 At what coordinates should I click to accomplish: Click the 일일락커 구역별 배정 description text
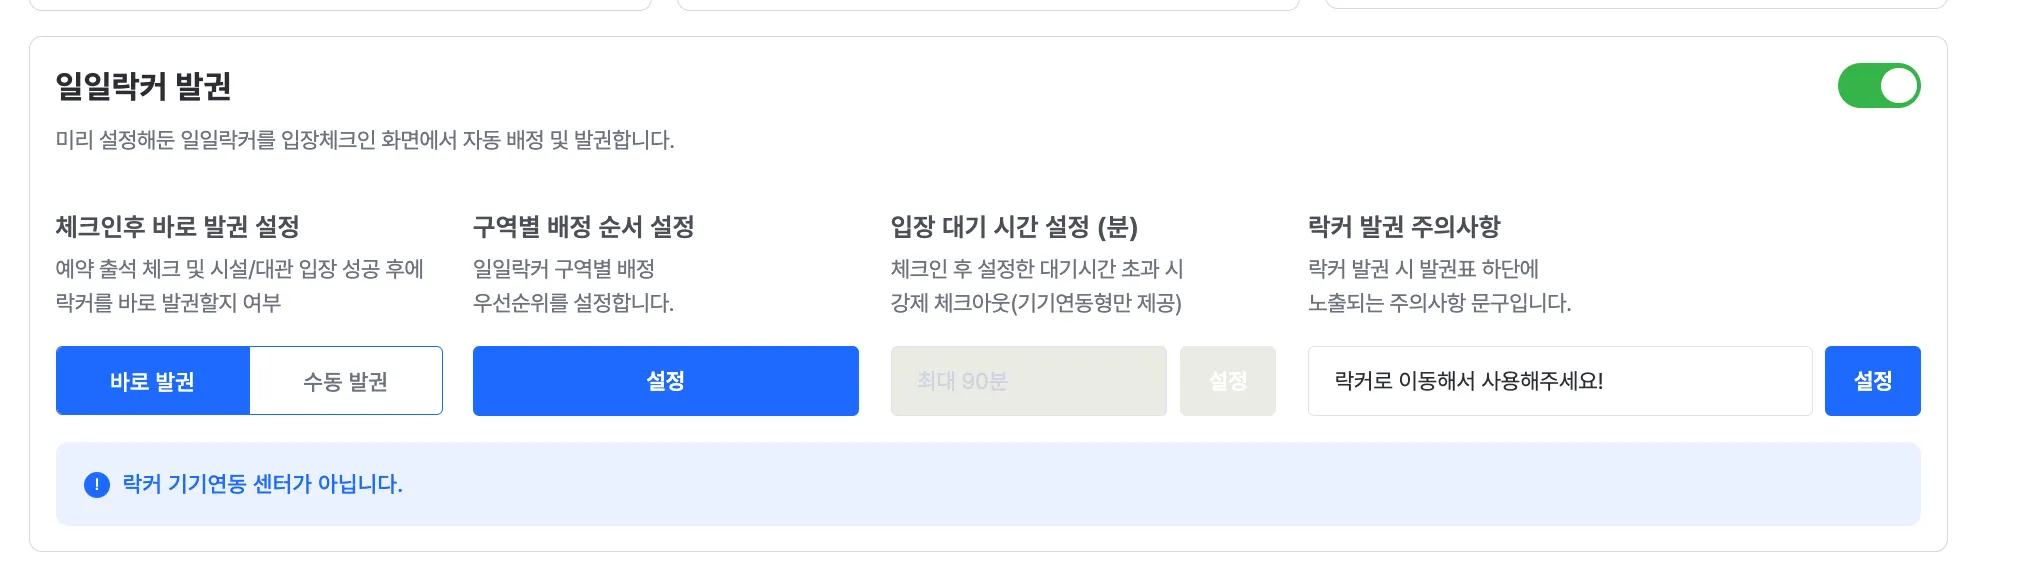tap(563, 269)
